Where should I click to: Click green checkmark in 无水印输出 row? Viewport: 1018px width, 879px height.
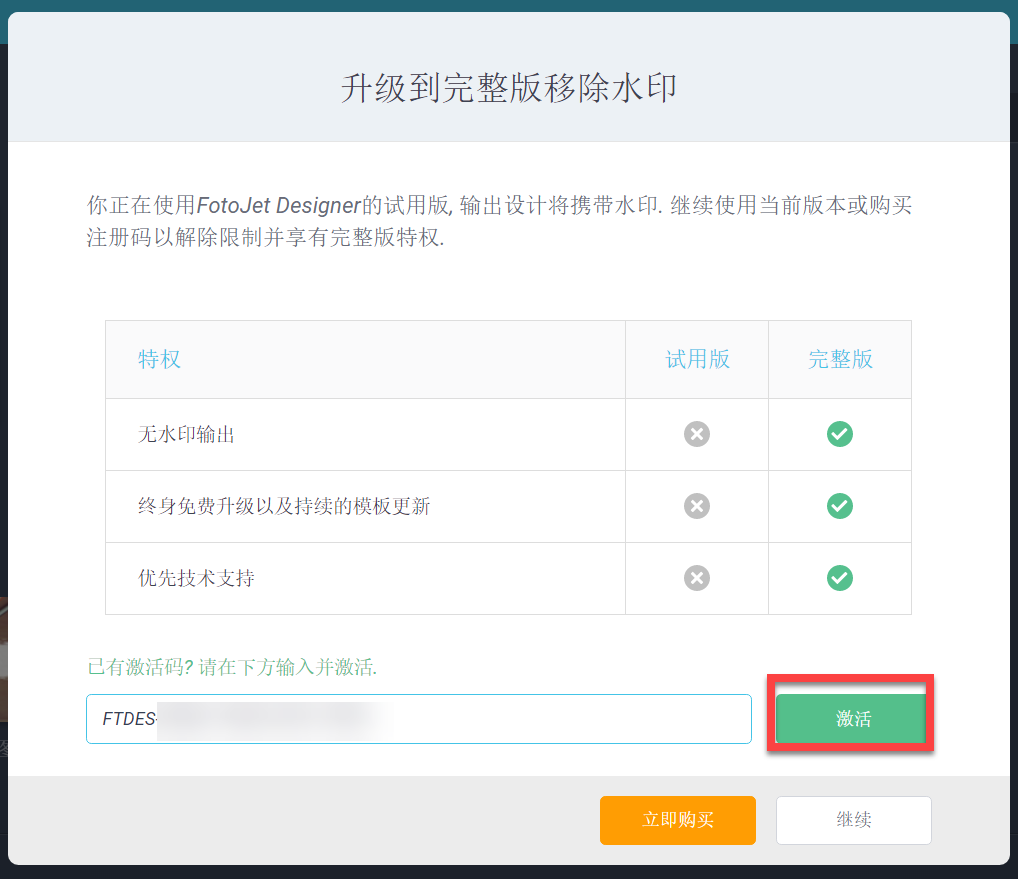click(840, 434)
